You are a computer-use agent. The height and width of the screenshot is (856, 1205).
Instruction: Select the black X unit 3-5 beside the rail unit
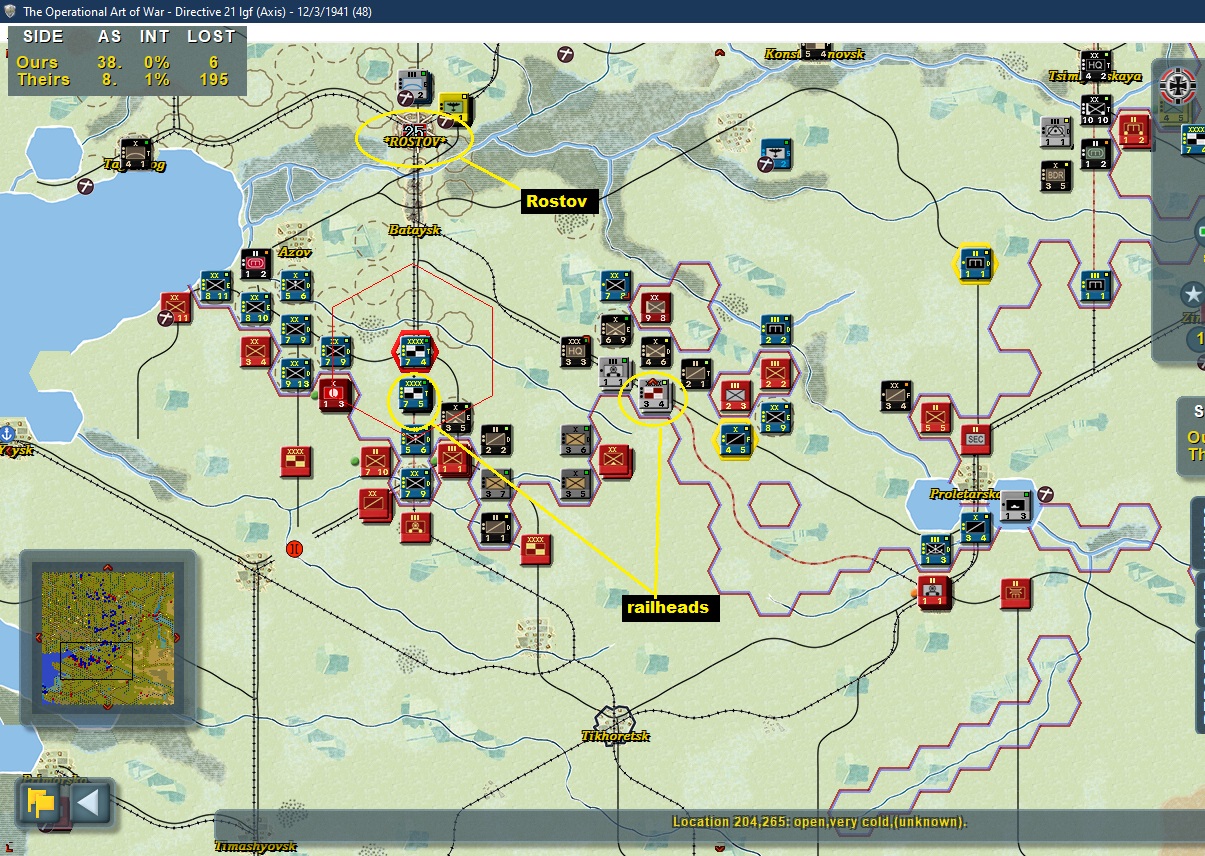click(456, 417)
